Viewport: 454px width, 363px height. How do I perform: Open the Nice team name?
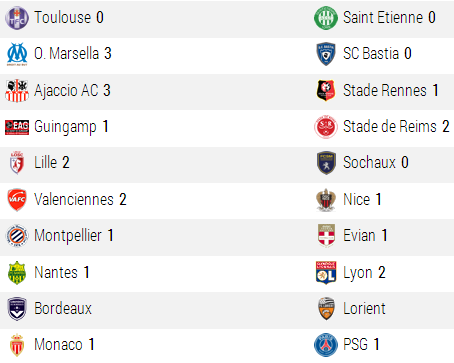tap(357, 200)
